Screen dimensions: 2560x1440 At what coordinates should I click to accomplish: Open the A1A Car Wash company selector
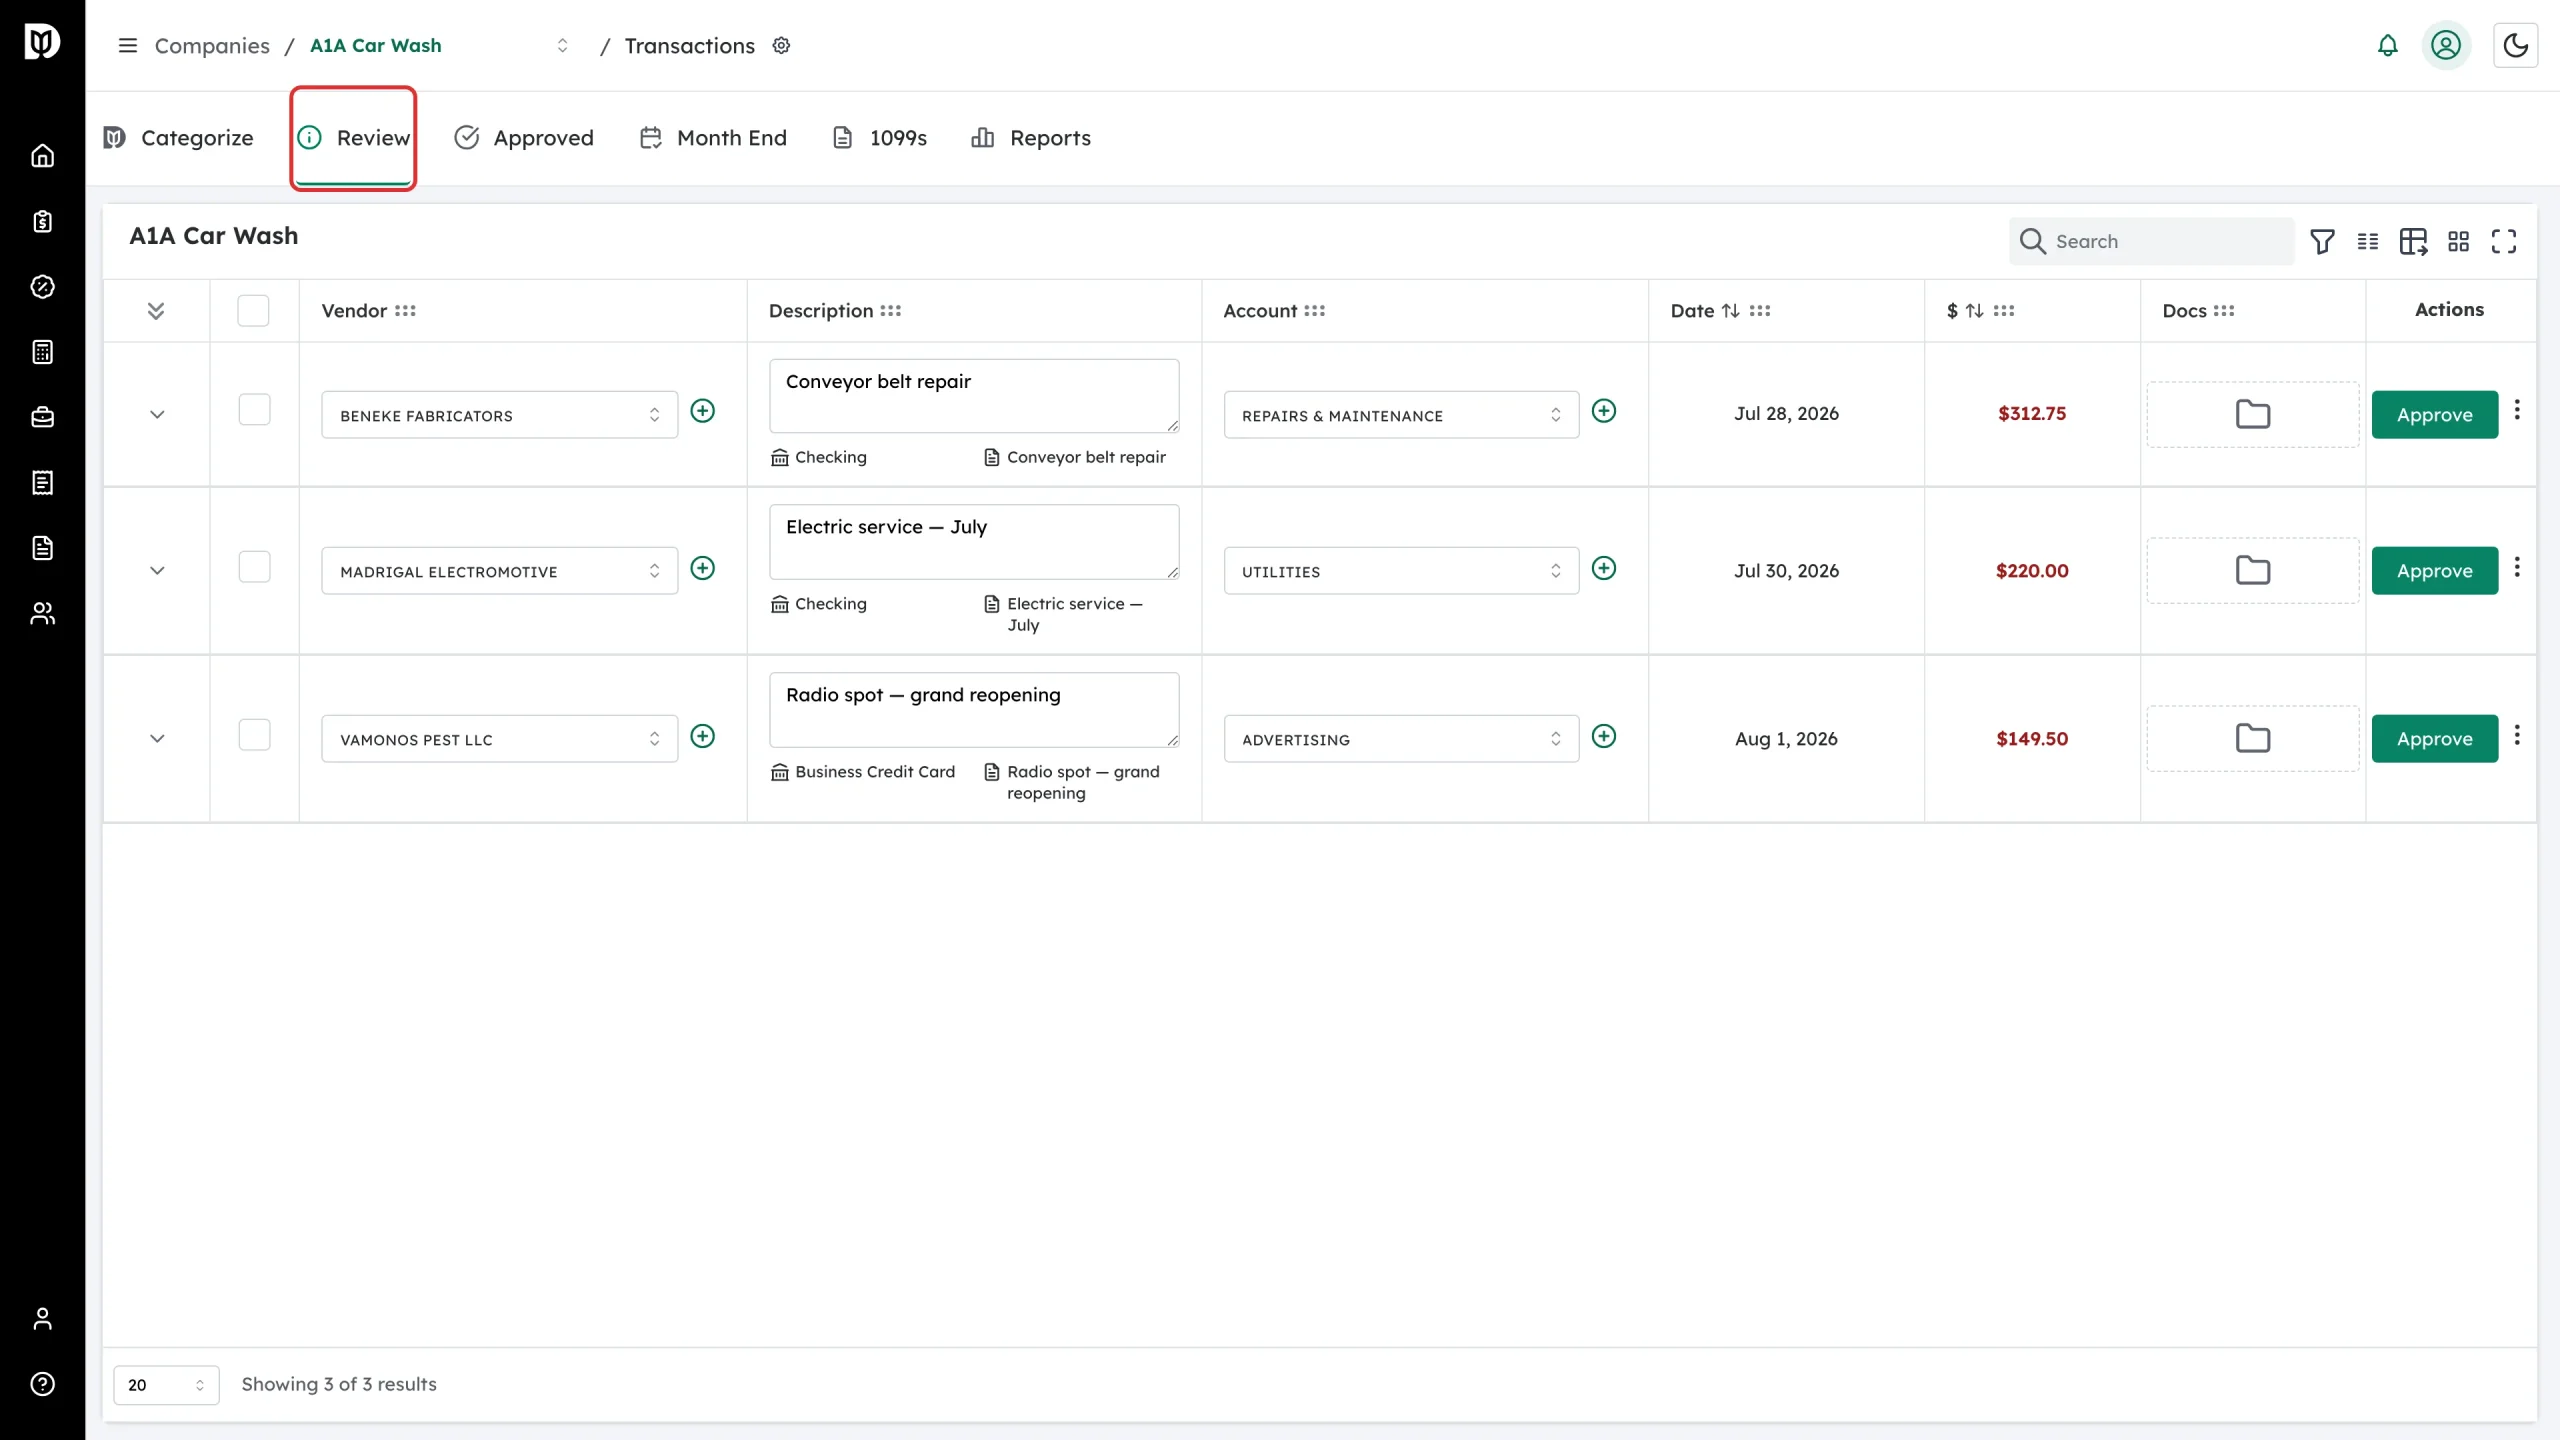point(439,46)
